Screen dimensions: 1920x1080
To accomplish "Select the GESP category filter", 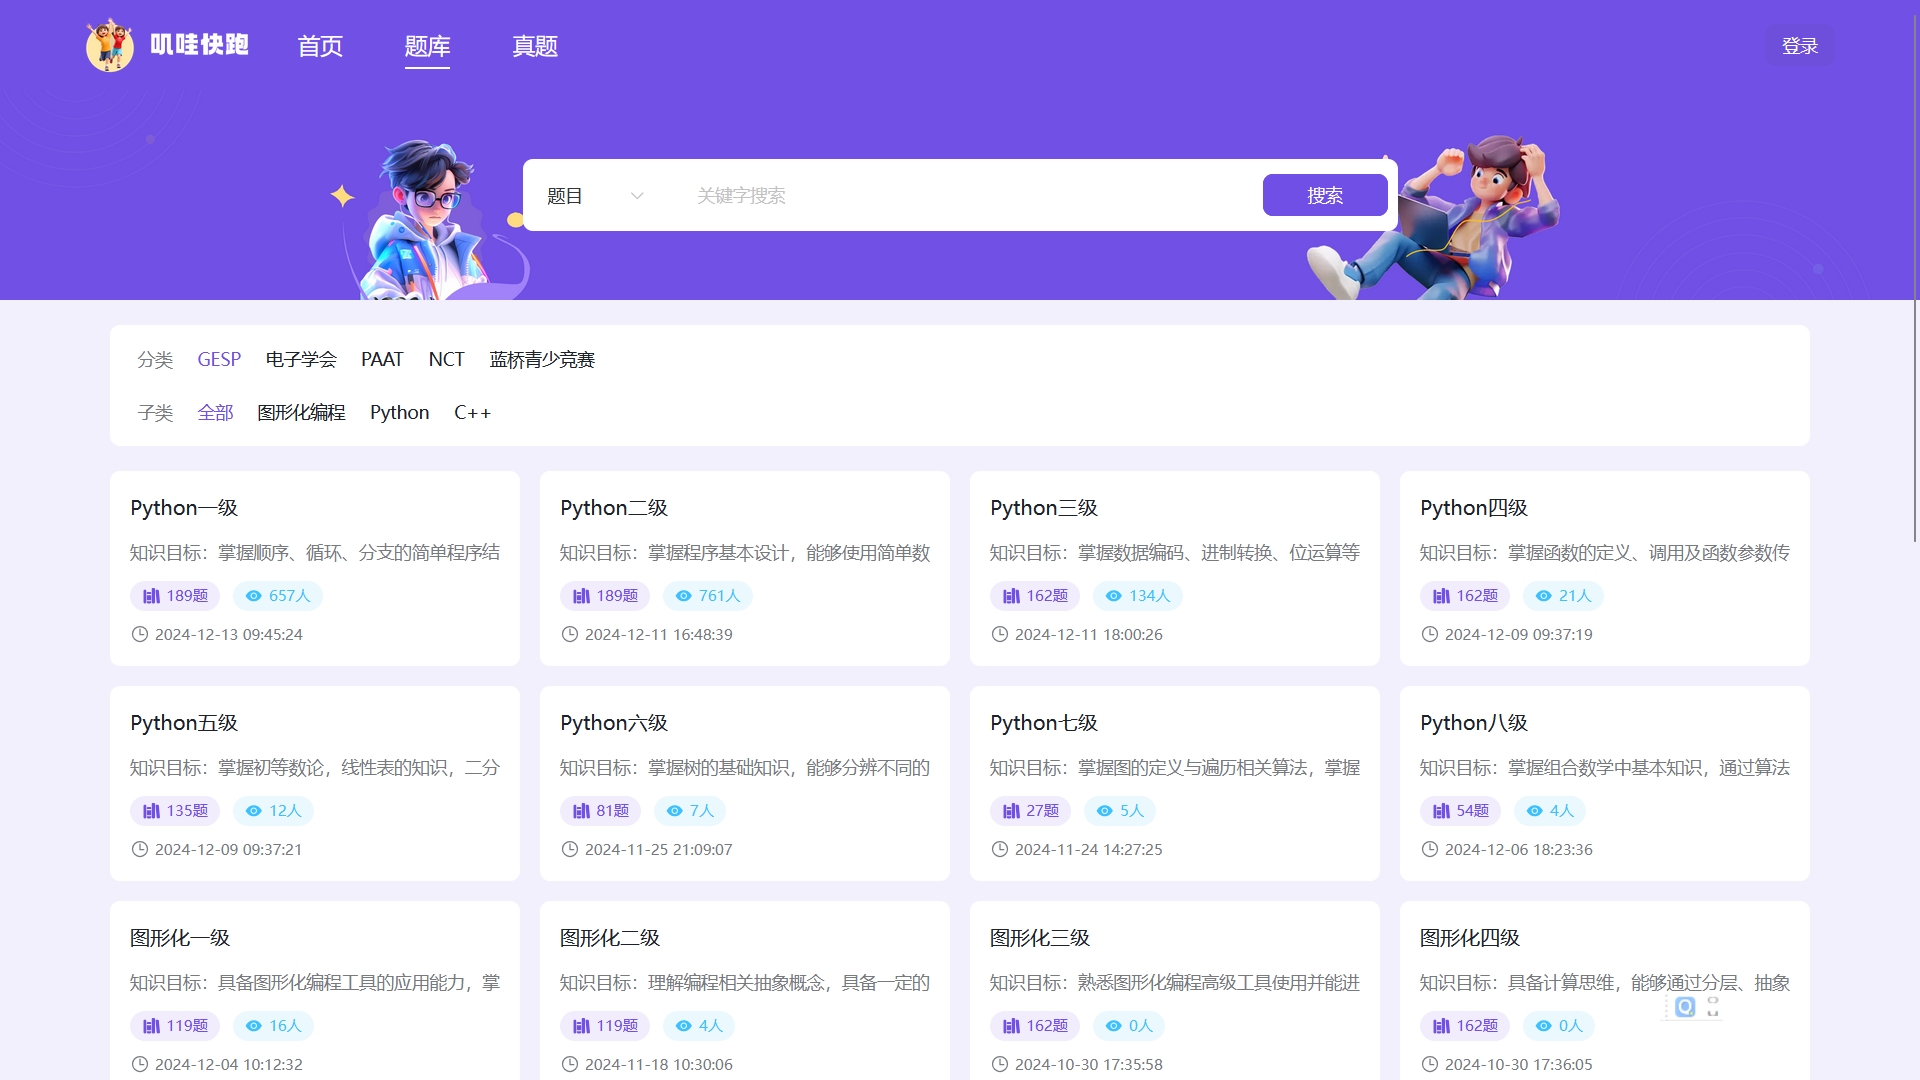I will pos(219,359).
